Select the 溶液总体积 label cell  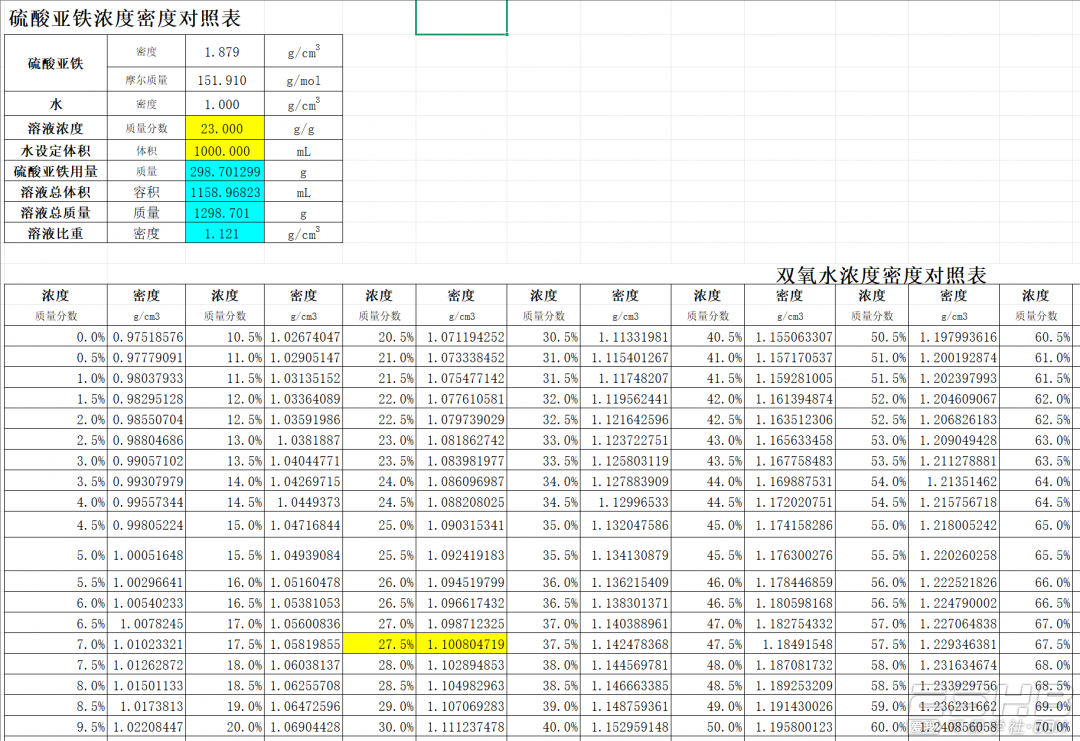pos(56,192)
